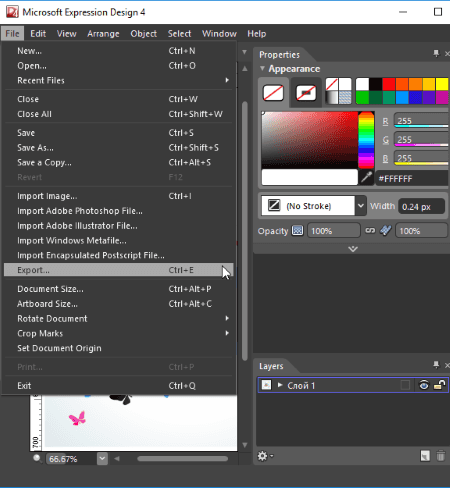Image resolution: width=450 pixels, height=488 pixels.
Task: Click the link opacity chain icon
Action: click(370, 231)
